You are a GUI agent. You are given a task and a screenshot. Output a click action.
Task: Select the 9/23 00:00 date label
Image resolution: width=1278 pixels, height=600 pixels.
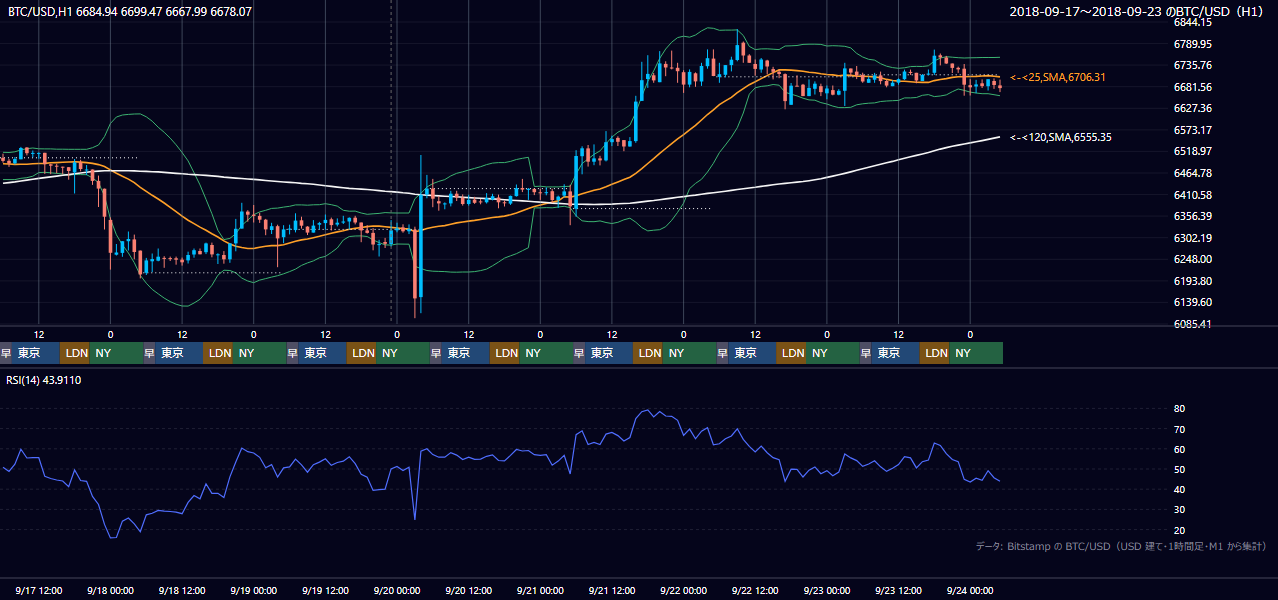pyautogui.click(x=827, y=590)
